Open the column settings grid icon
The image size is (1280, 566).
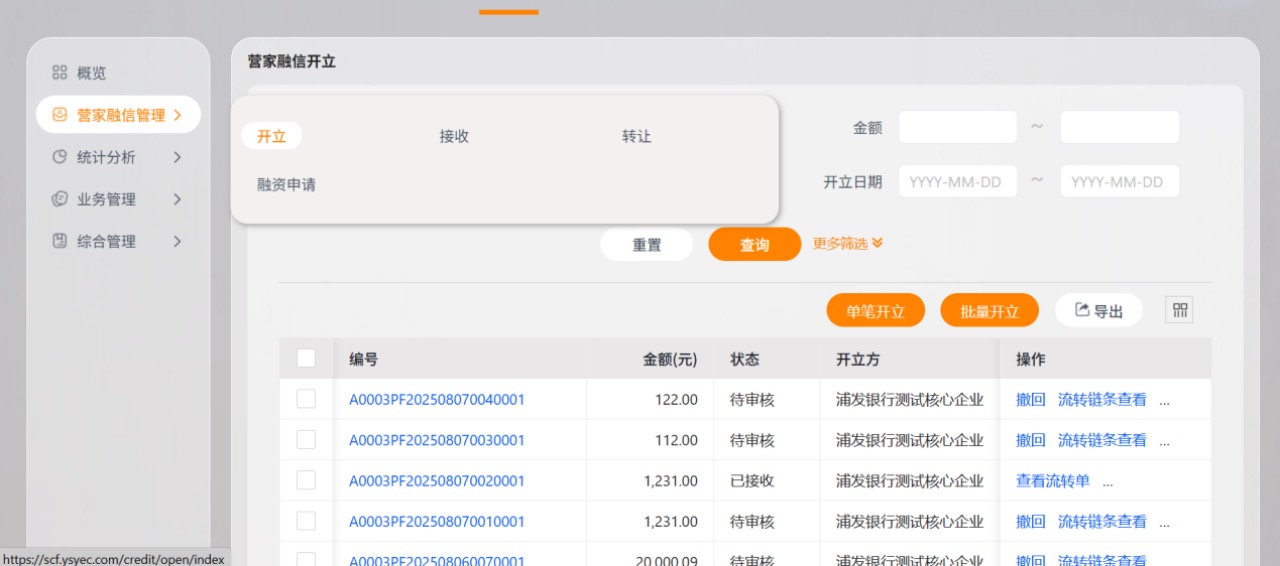(x=1179, y=310)
